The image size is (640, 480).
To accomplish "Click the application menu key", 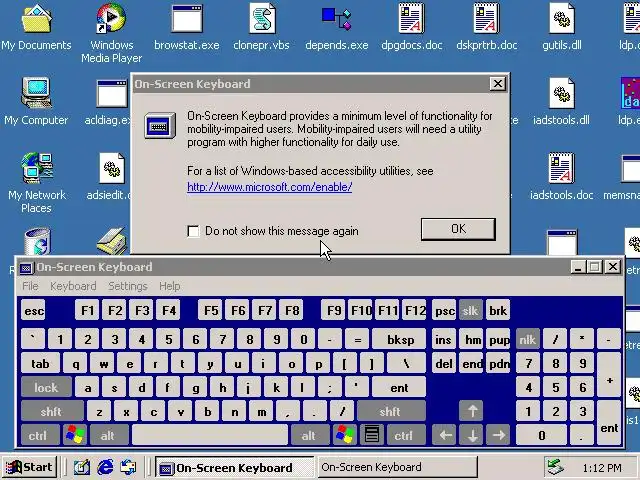I will (x=371, y=435).
